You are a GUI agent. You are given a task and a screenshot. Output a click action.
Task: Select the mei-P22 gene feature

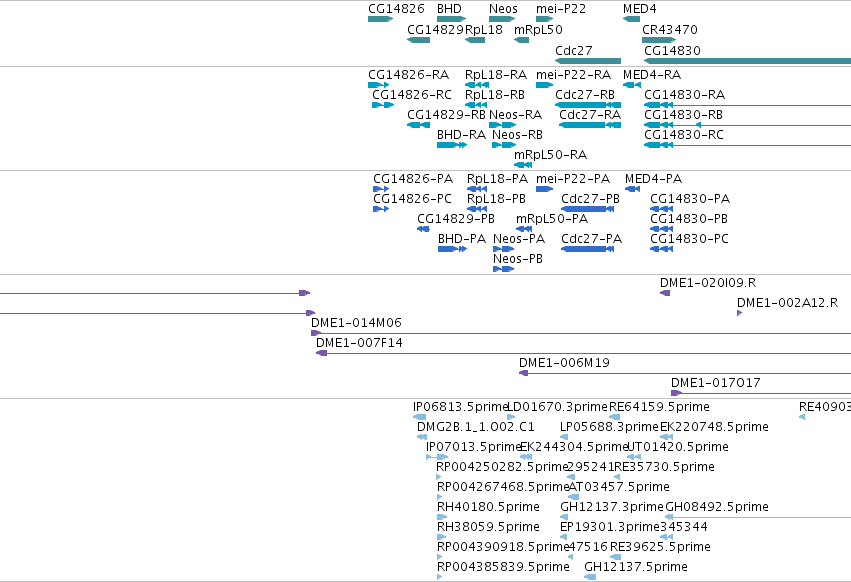click(x=544, y=19)
